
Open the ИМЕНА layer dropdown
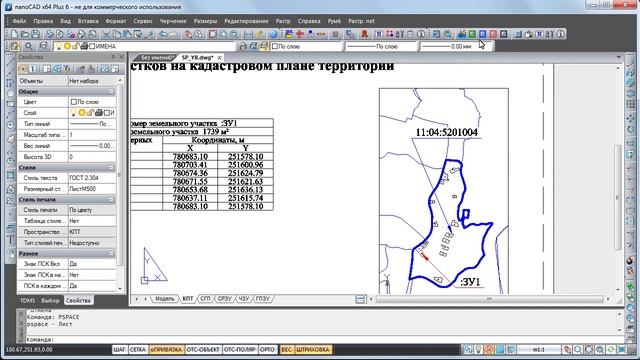click(x=145, y=47)
